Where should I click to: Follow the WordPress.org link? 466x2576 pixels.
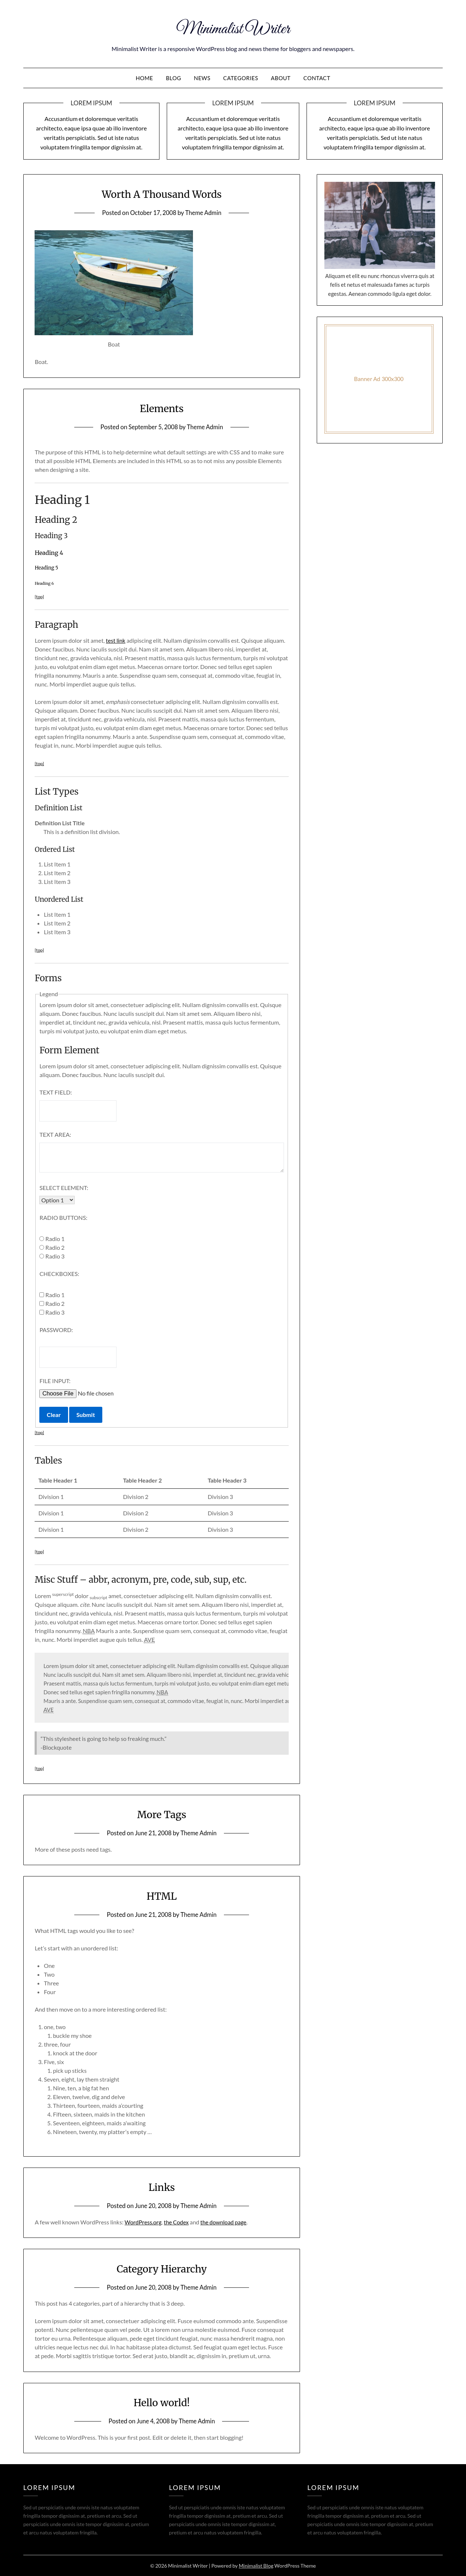click(143, 2222)
